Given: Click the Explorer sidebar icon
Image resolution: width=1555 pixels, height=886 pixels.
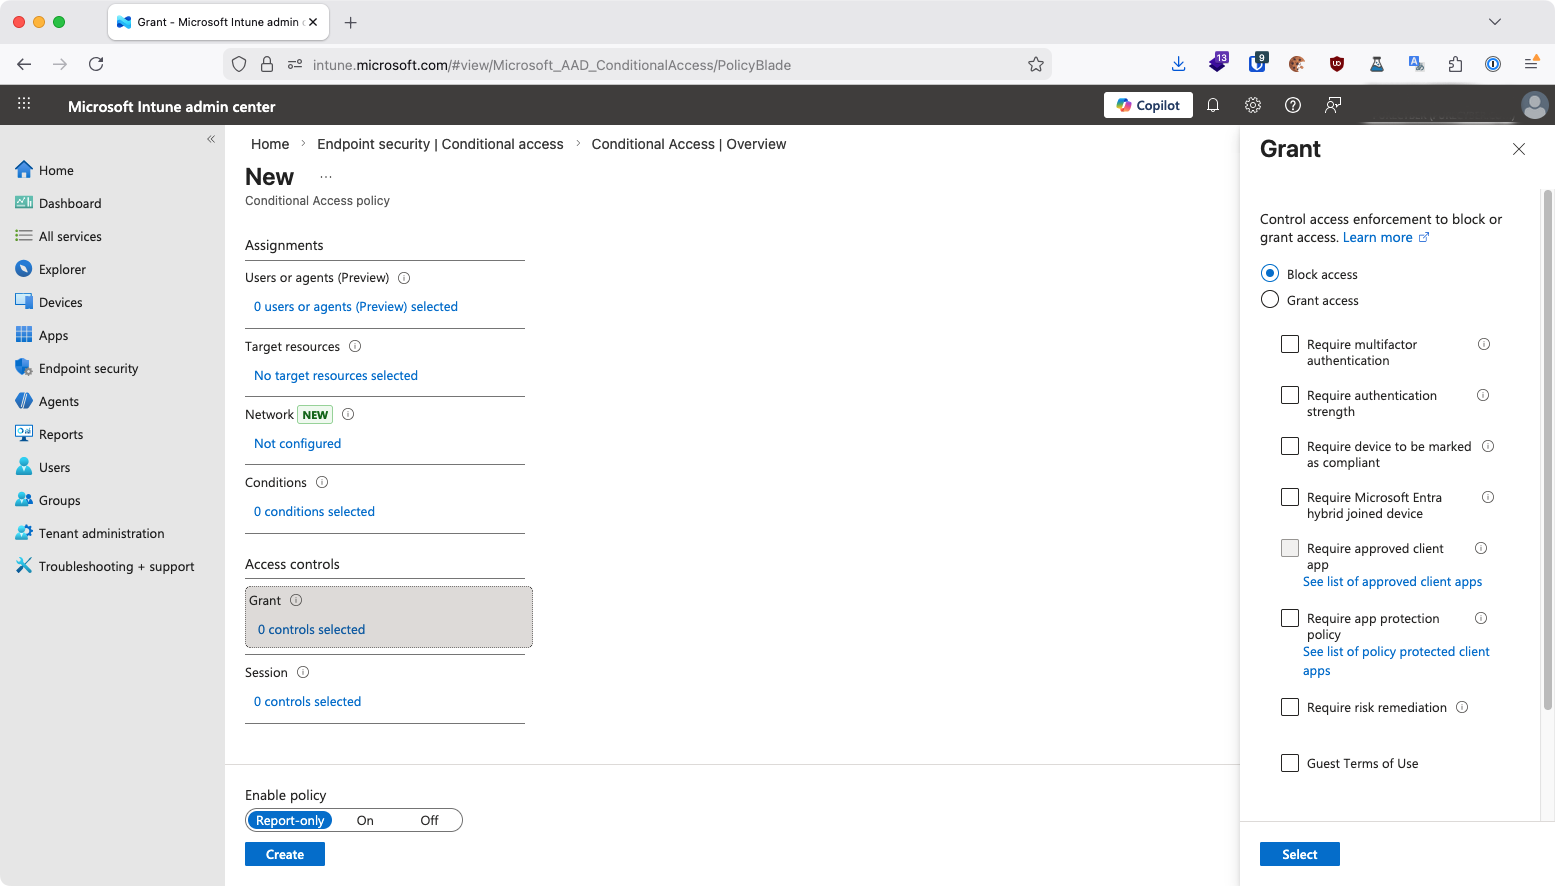Looking at the screenshot, I should pos(24,269).
